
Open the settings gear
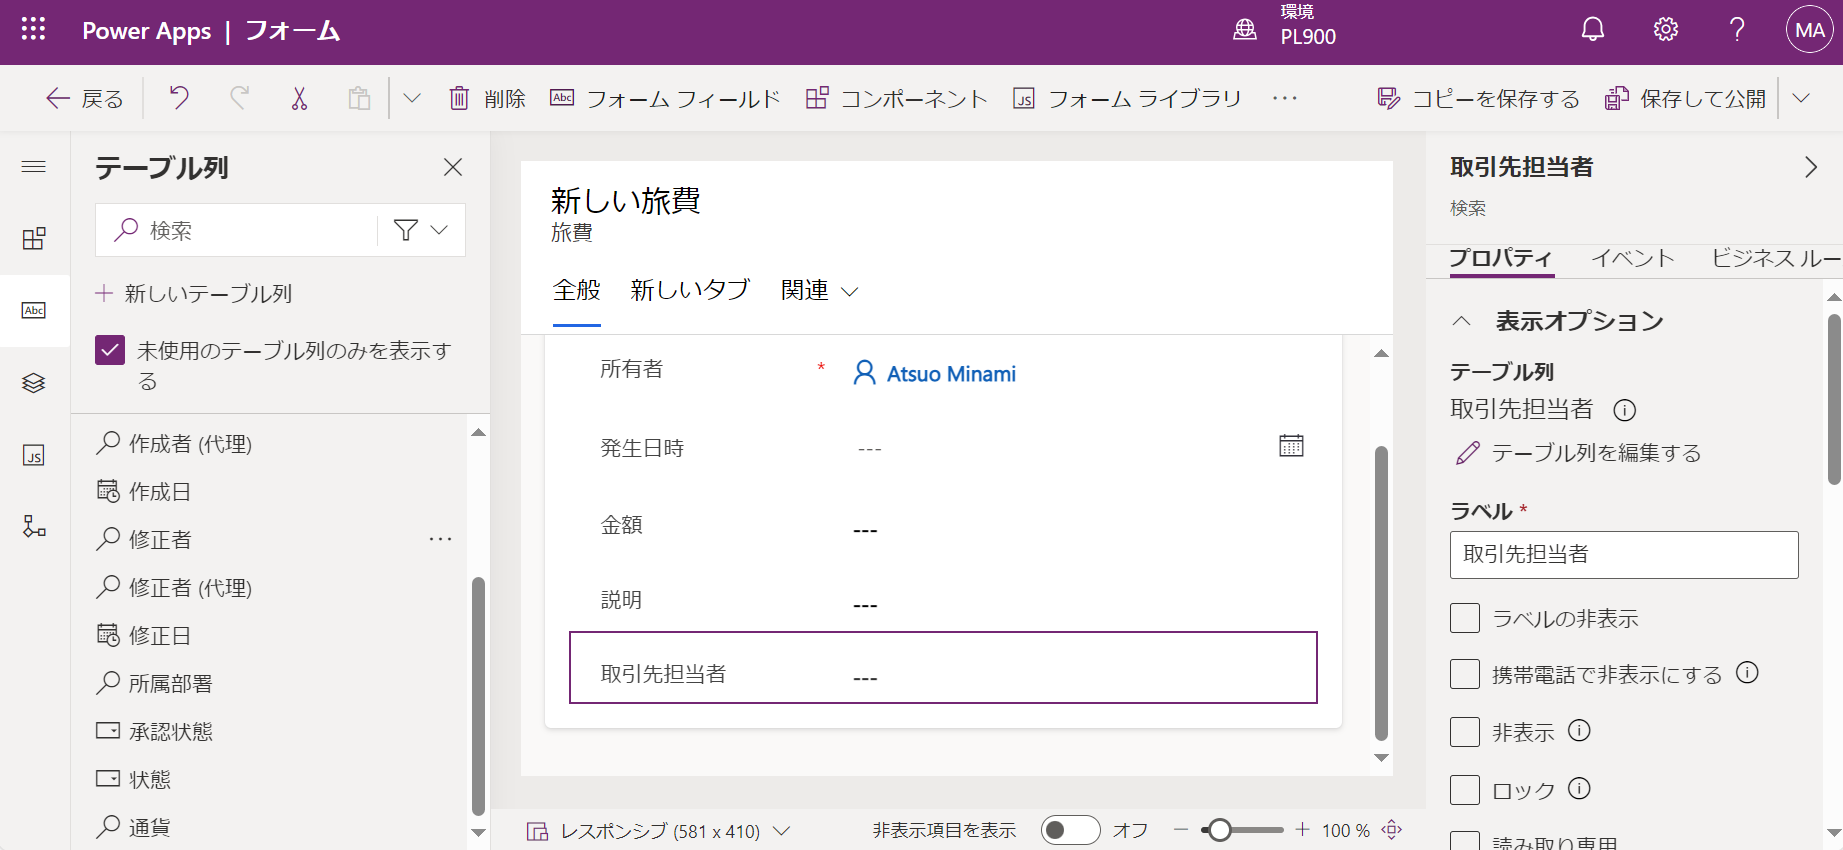tap(1666, 30)
